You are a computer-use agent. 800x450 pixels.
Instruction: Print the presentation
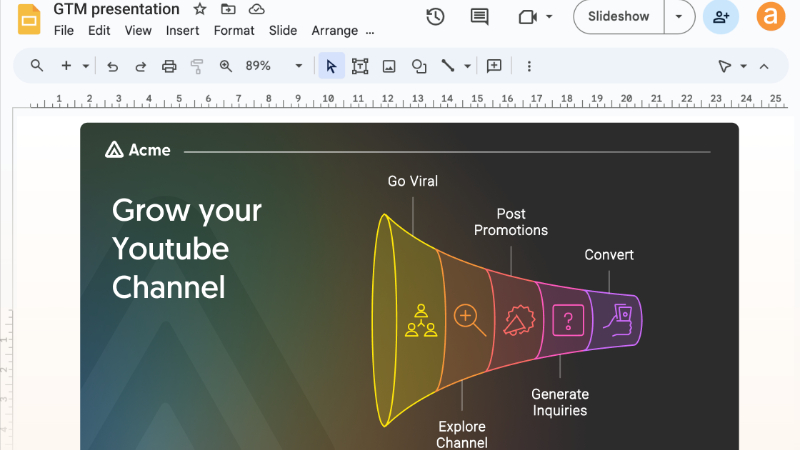(x=169, y=66)
